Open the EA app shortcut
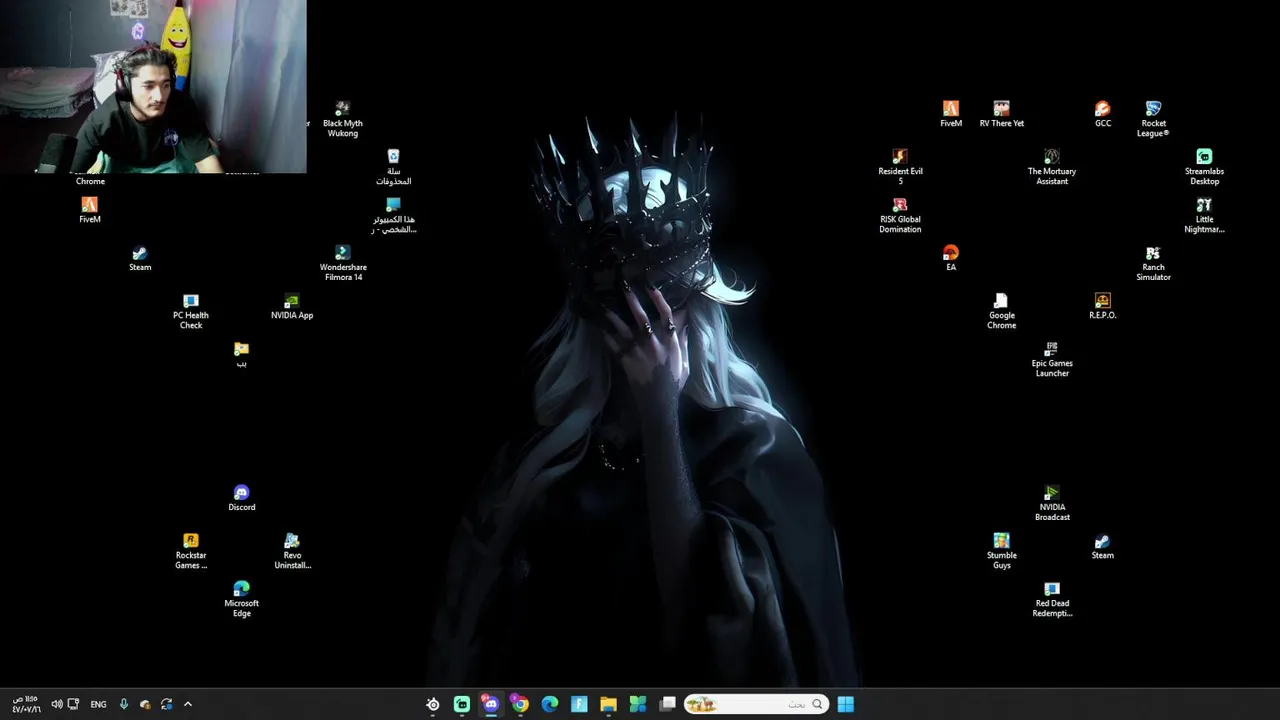This screenshot has width=1280, height=720. (951, 258)
